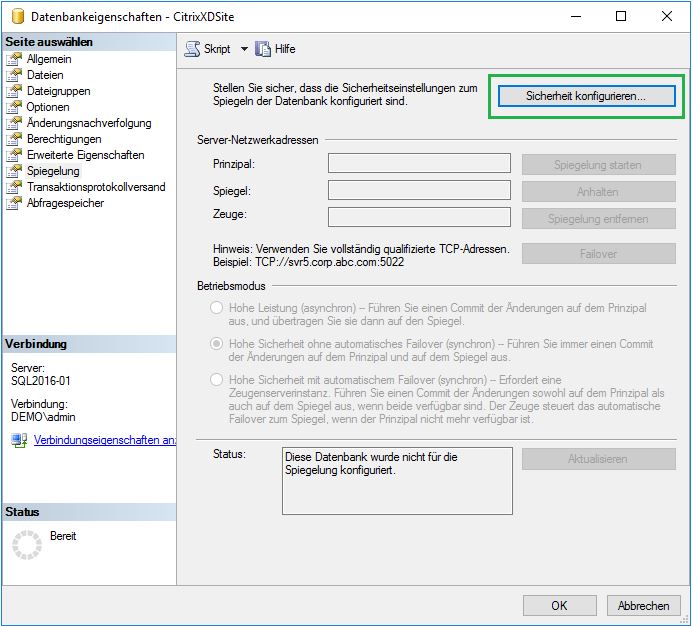Click the Dateien page icon
Viewport: 693px width, 628px height.
(14, 75)
